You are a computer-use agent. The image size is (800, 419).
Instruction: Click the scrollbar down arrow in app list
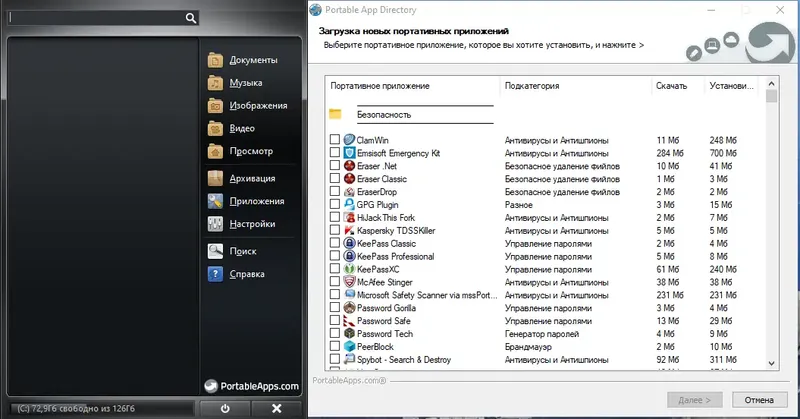(x=771, y=363)
